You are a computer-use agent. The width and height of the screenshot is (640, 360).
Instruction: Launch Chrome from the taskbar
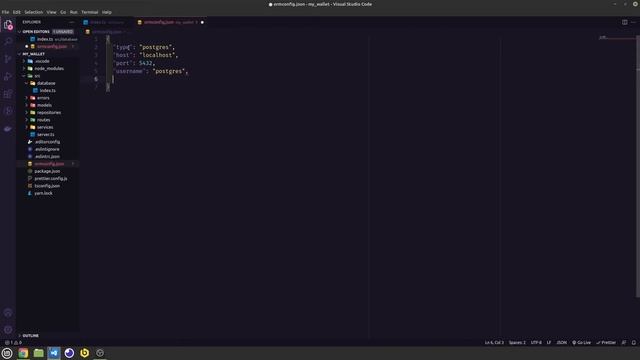pos(23,353)
